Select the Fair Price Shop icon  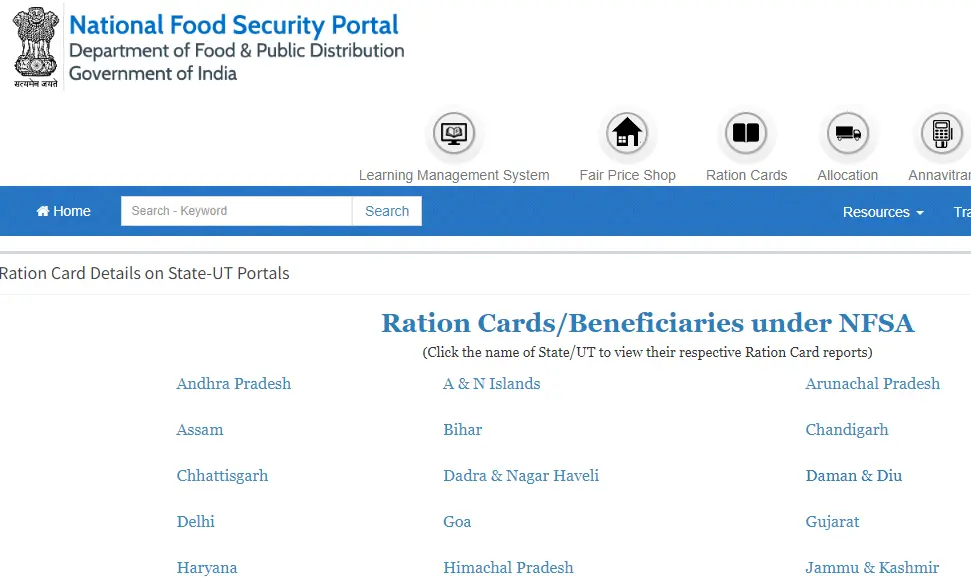pos(627,132)
